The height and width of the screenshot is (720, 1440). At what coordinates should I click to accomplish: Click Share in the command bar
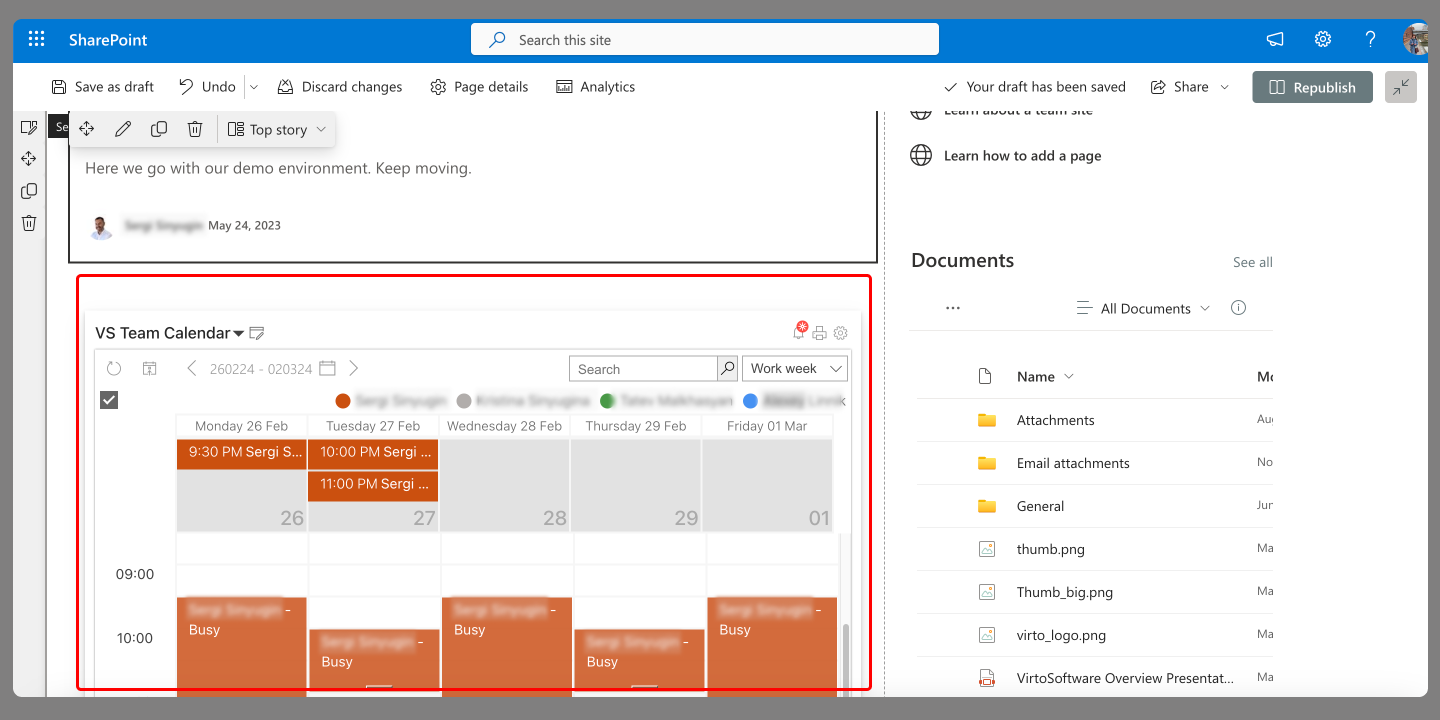[1180, 87]
